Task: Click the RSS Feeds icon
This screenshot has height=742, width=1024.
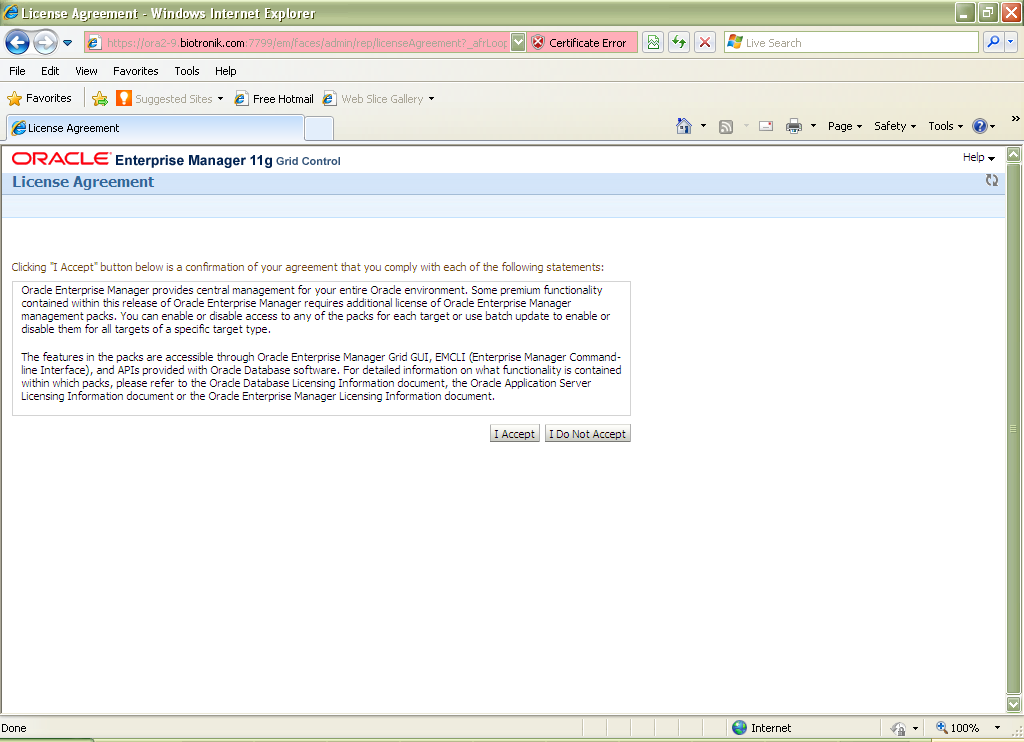Action: coord(726,127)
